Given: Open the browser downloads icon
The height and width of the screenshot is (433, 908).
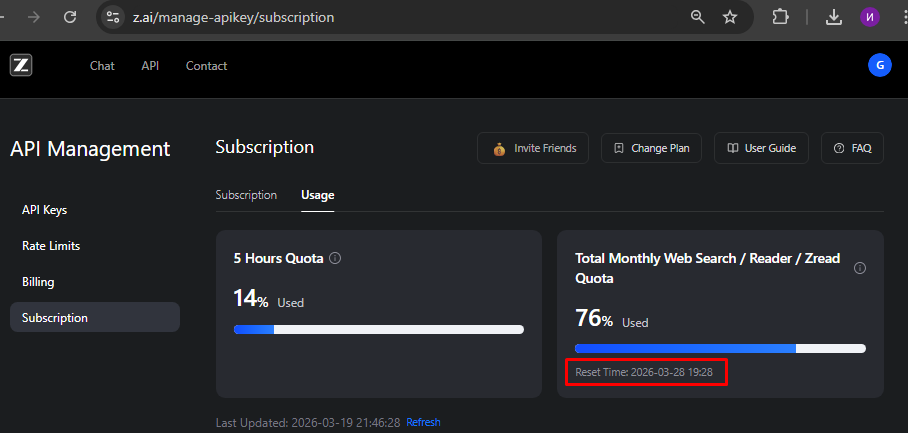Looking at the screenshot, I should [x=834, y=17].
